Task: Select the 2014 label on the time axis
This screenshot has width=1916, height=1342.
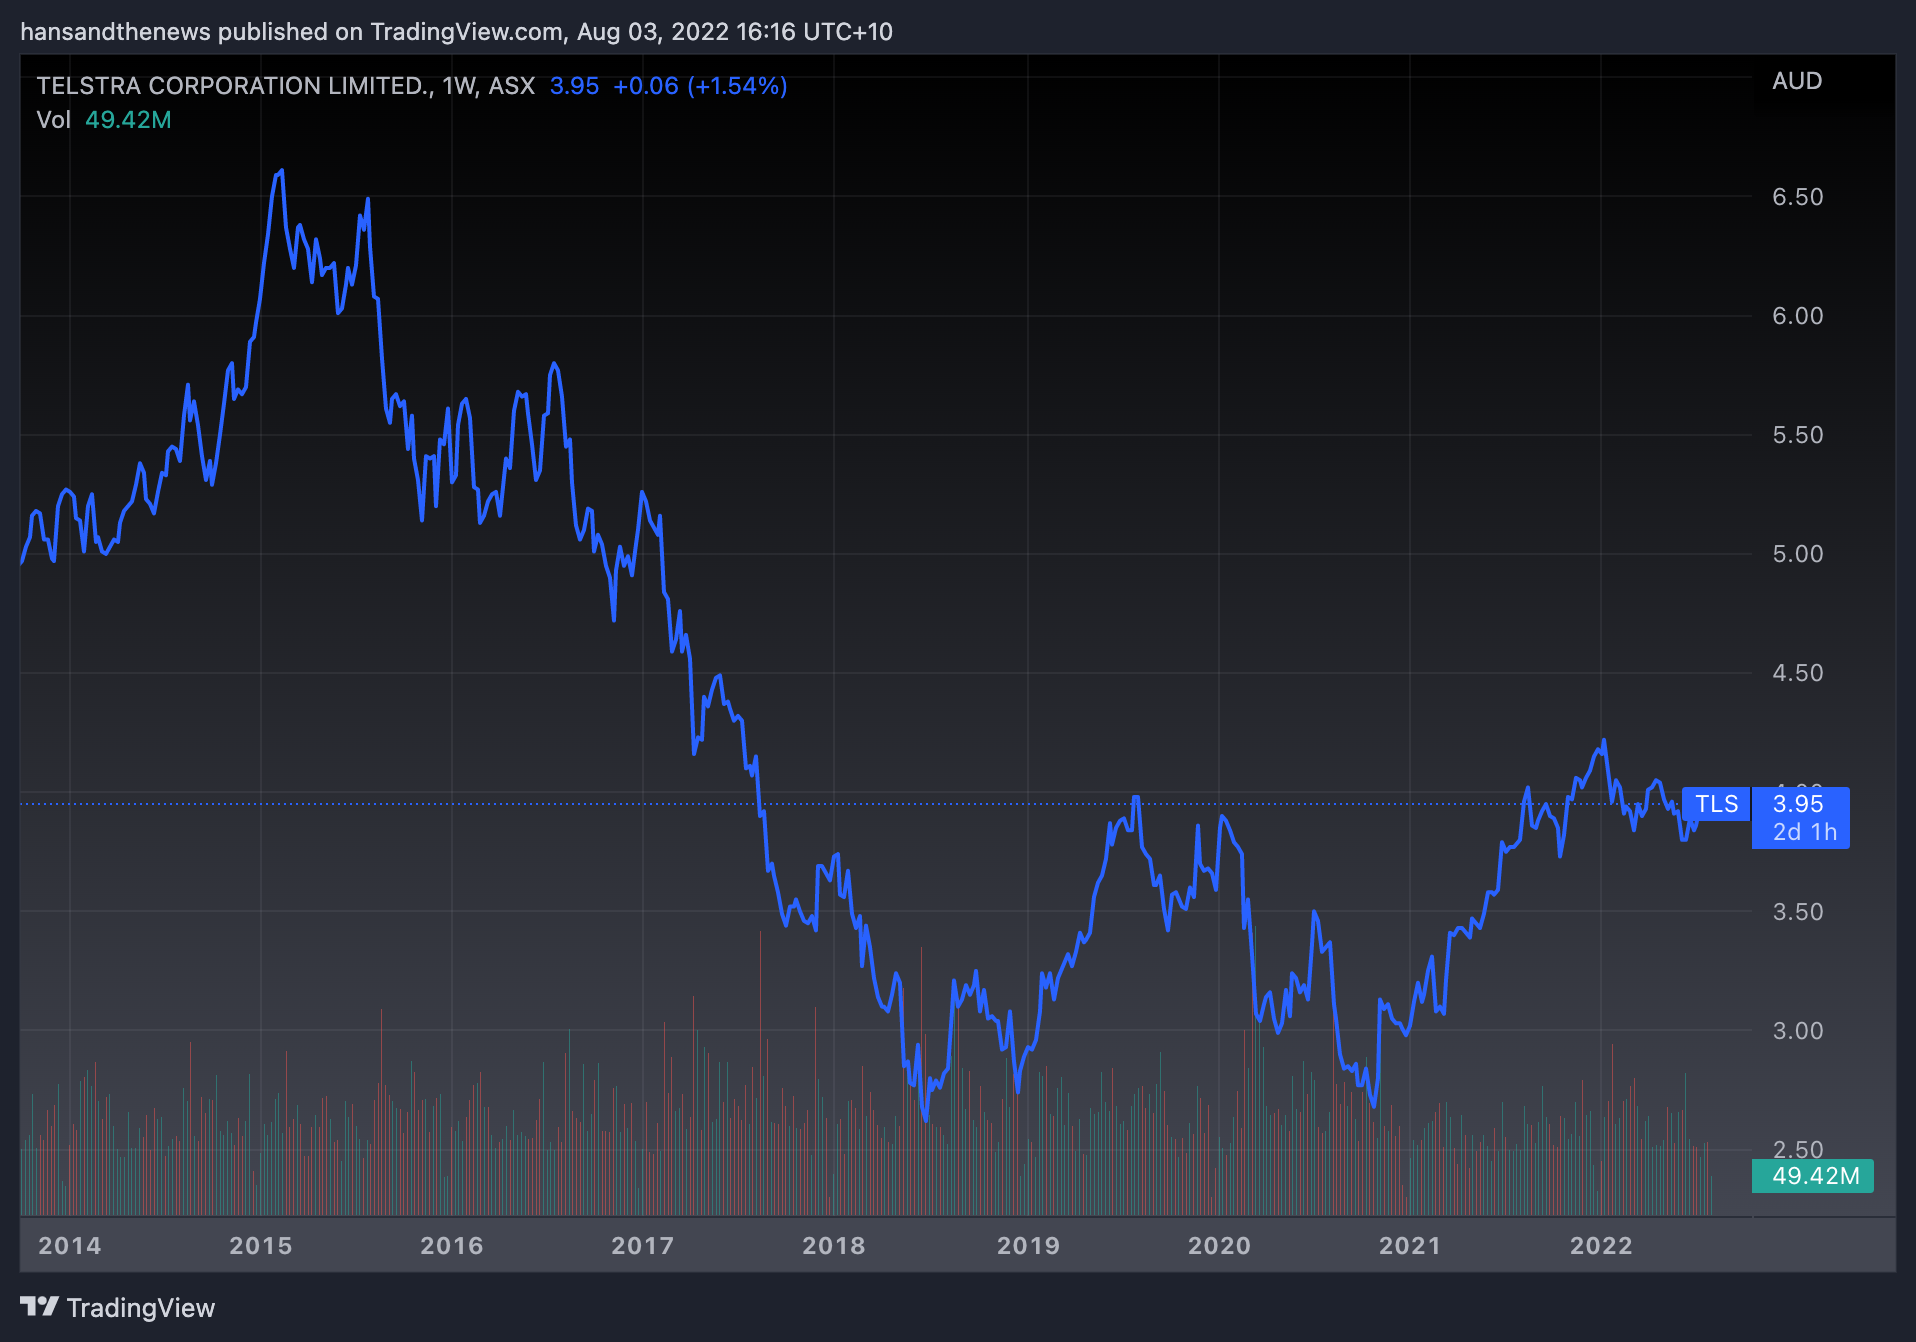Action: pyautogui.click(x=69, y=1246)
